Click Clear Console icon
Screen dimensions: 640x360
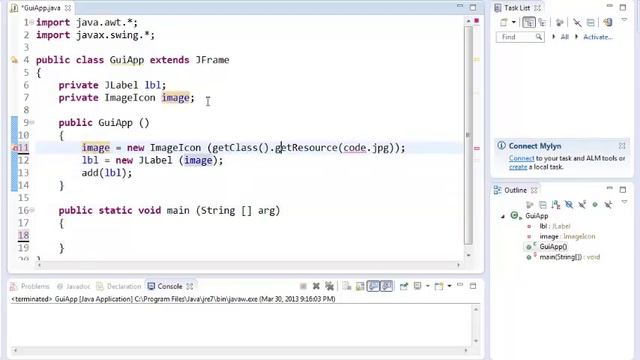click(347, 286)
